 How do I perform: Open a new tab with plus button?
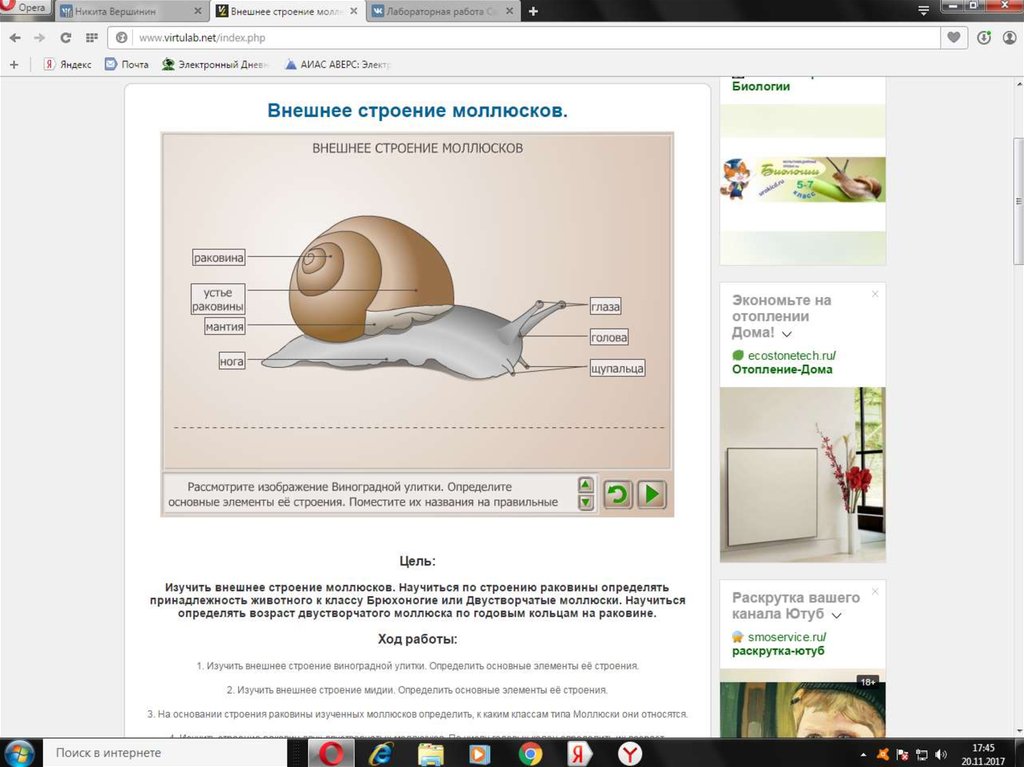point(533,12)
